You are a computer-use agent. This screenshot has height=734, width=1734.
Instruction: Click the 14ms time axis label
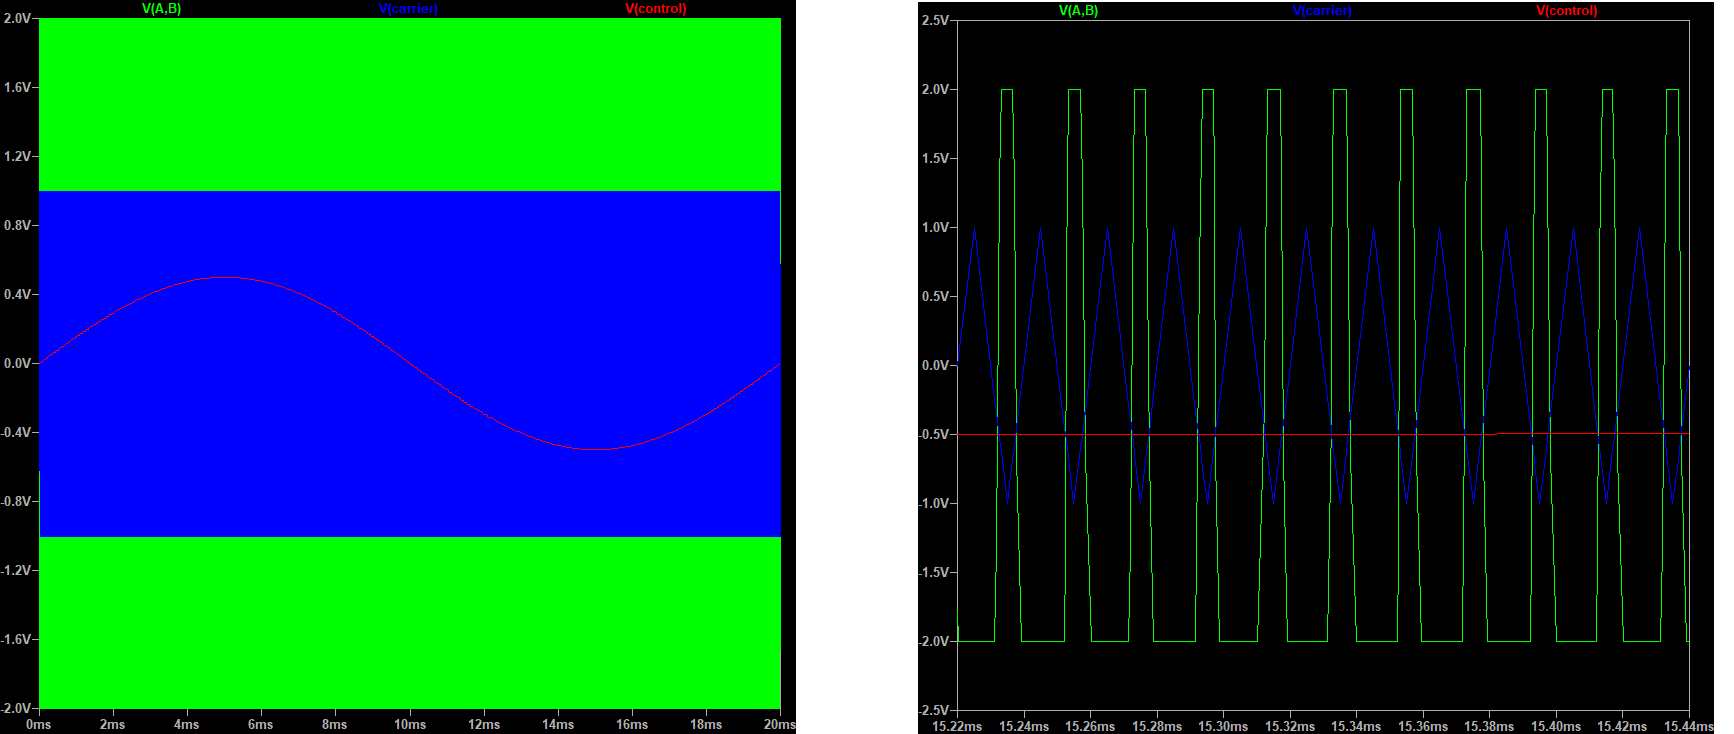tap(558, 724)
